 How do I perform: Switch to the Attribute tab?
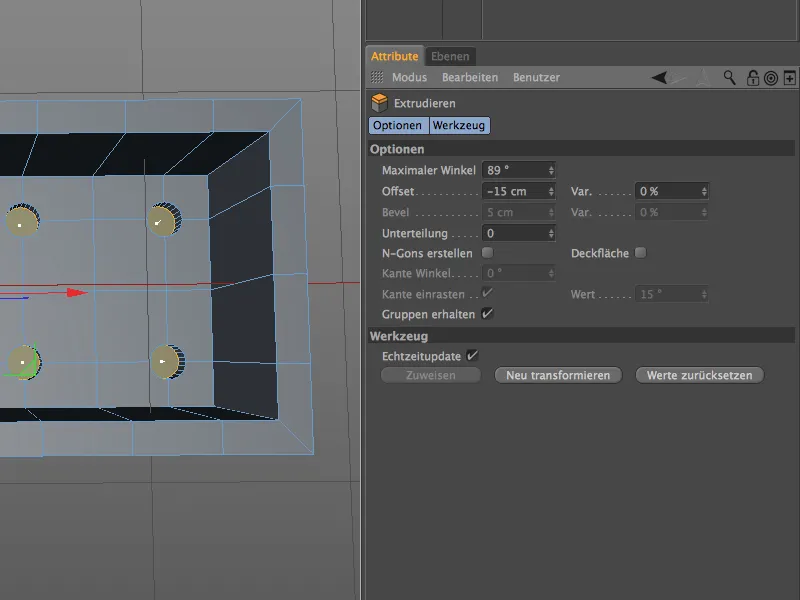pos(394,56)
